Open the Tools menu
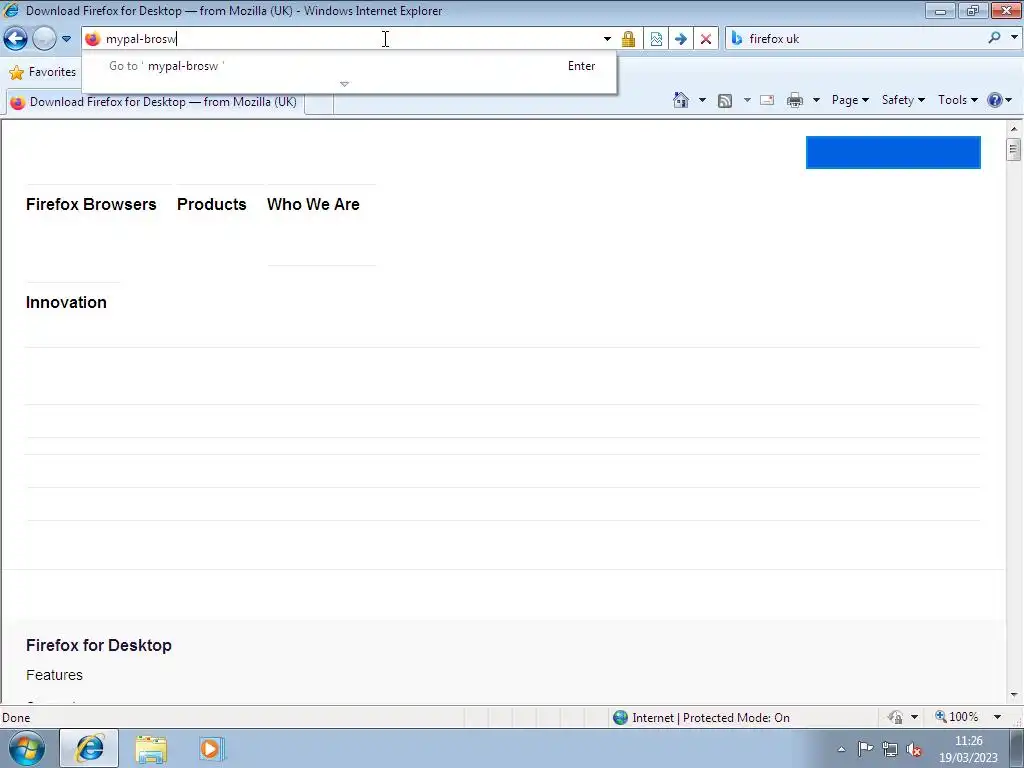 tap(957, 100)
